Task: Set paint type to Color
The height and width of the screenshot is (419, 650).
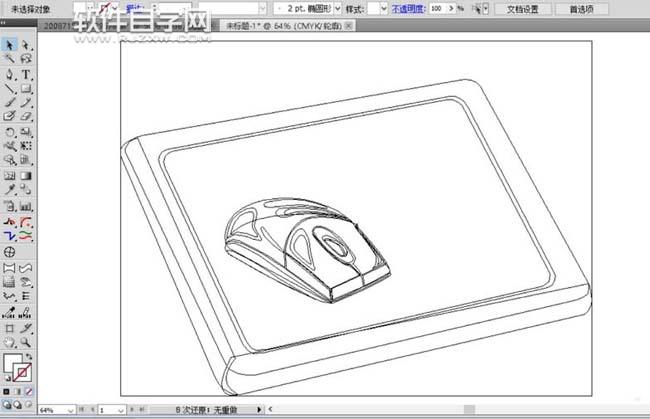Action: (x=6, y=391)
